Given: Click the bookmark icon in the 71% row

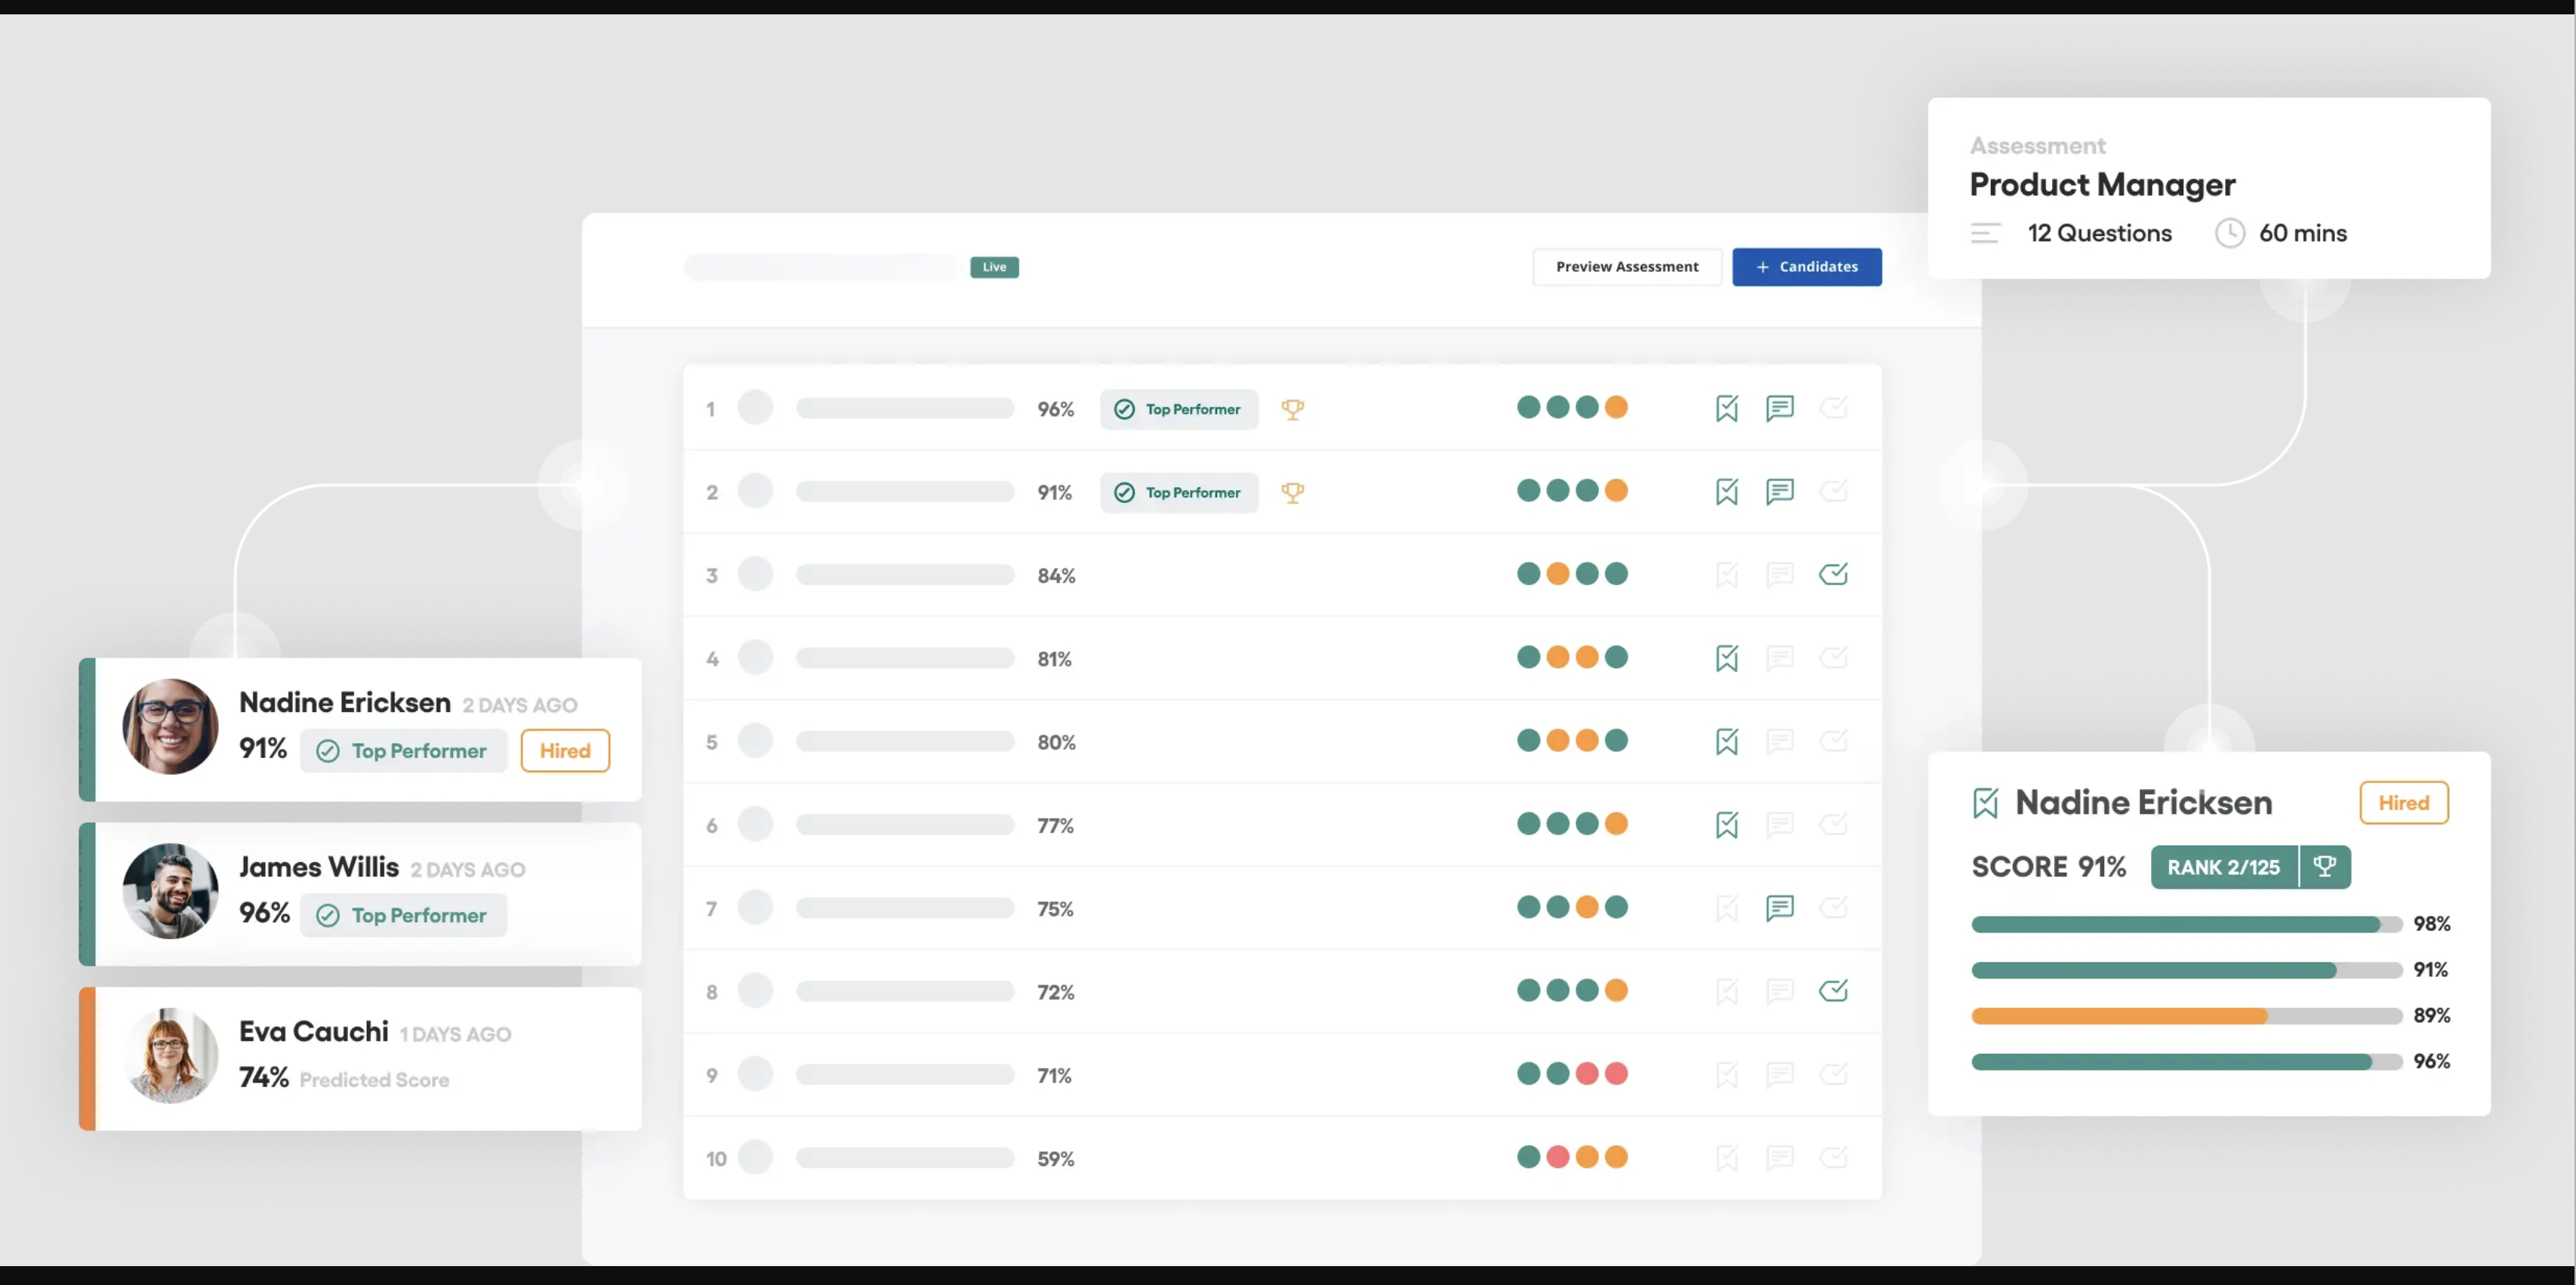Looking at the screenshot, I should pos(1727,1075).
